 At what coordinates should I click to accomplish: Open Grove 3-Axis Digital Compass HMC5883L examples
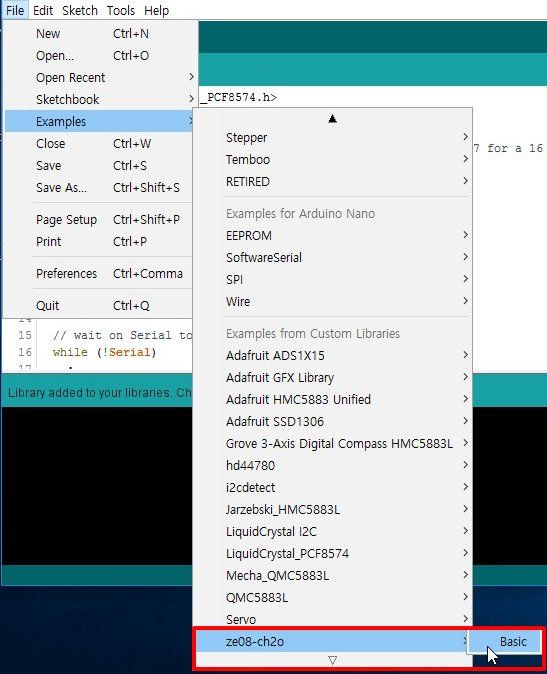333,443
